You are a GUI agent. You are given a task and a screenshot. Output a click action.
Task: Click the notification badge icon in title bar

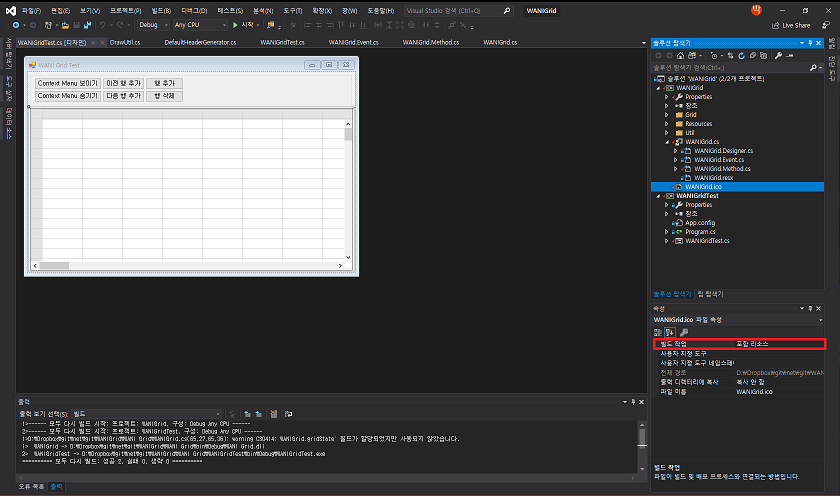(756, 10)
